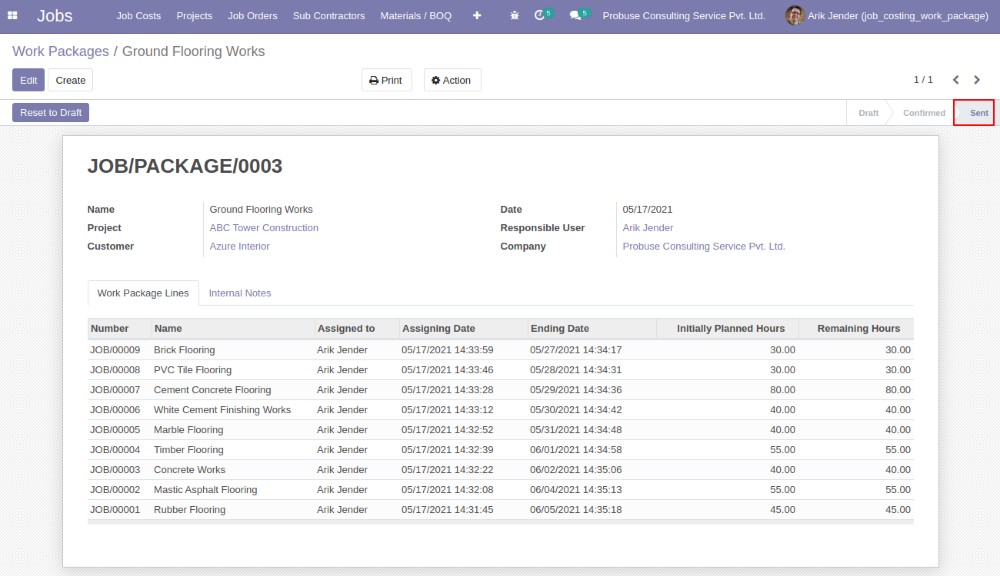Click the user avatar picture
This screenshot has height=576, width=1000.
coord(794,16)
